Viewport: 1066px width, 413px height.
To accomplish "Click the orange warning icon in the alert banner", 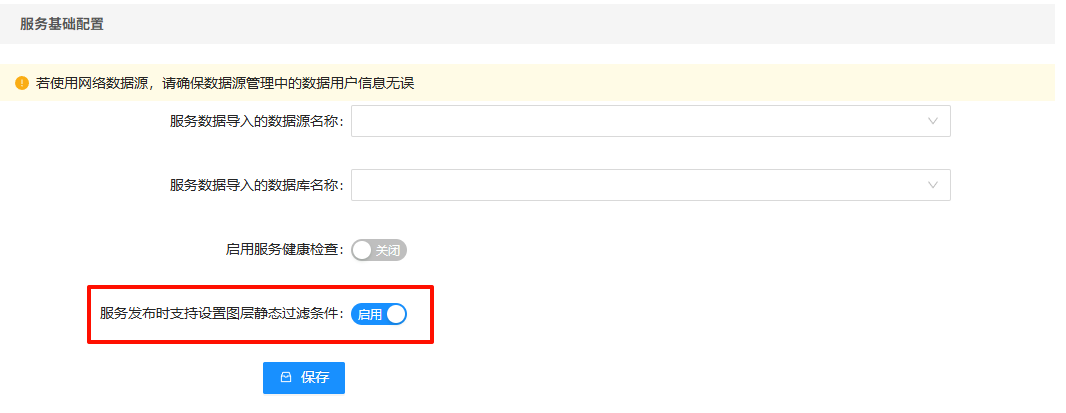I will [x=22, y=83].
